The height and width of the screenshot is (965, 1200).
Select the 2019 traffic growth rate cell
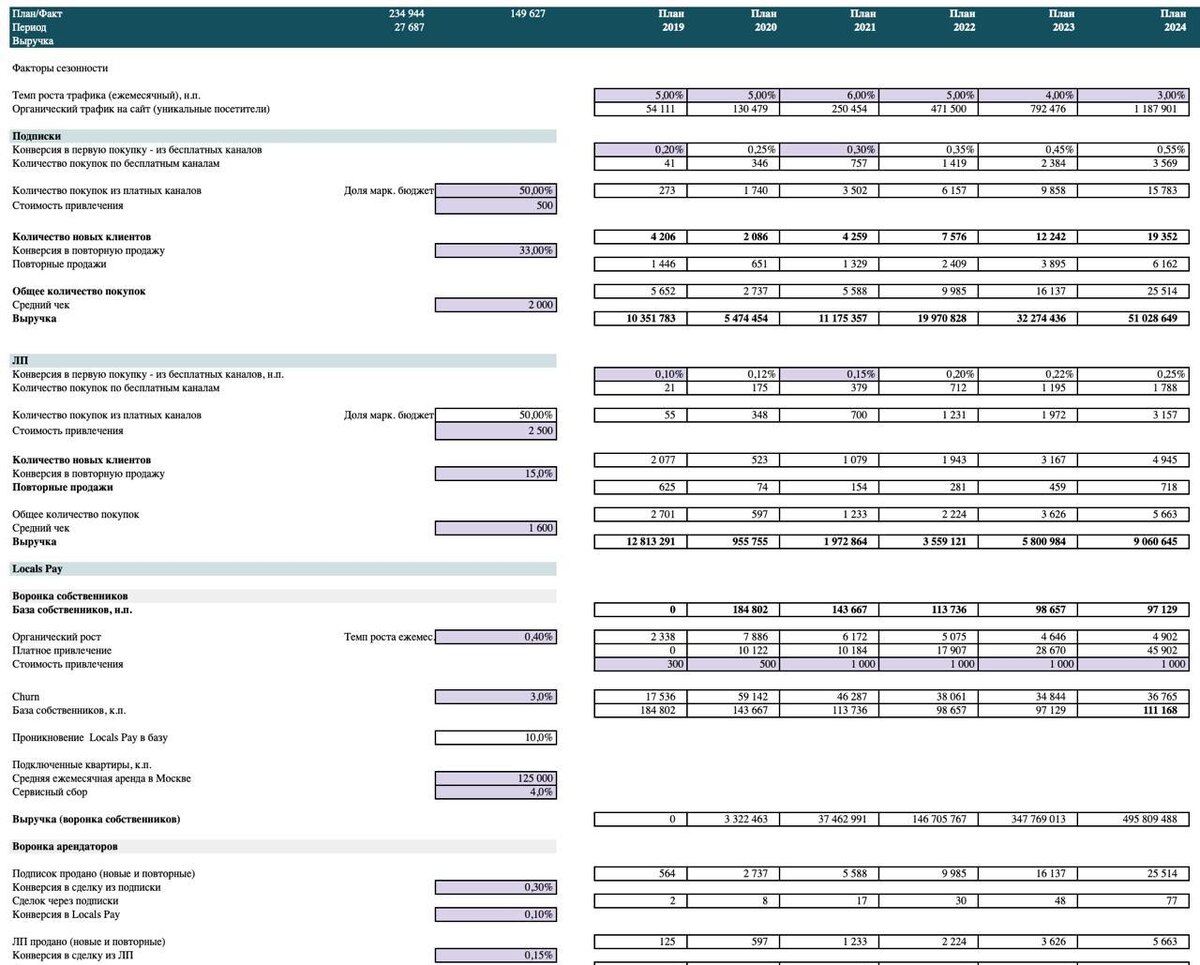640,95
